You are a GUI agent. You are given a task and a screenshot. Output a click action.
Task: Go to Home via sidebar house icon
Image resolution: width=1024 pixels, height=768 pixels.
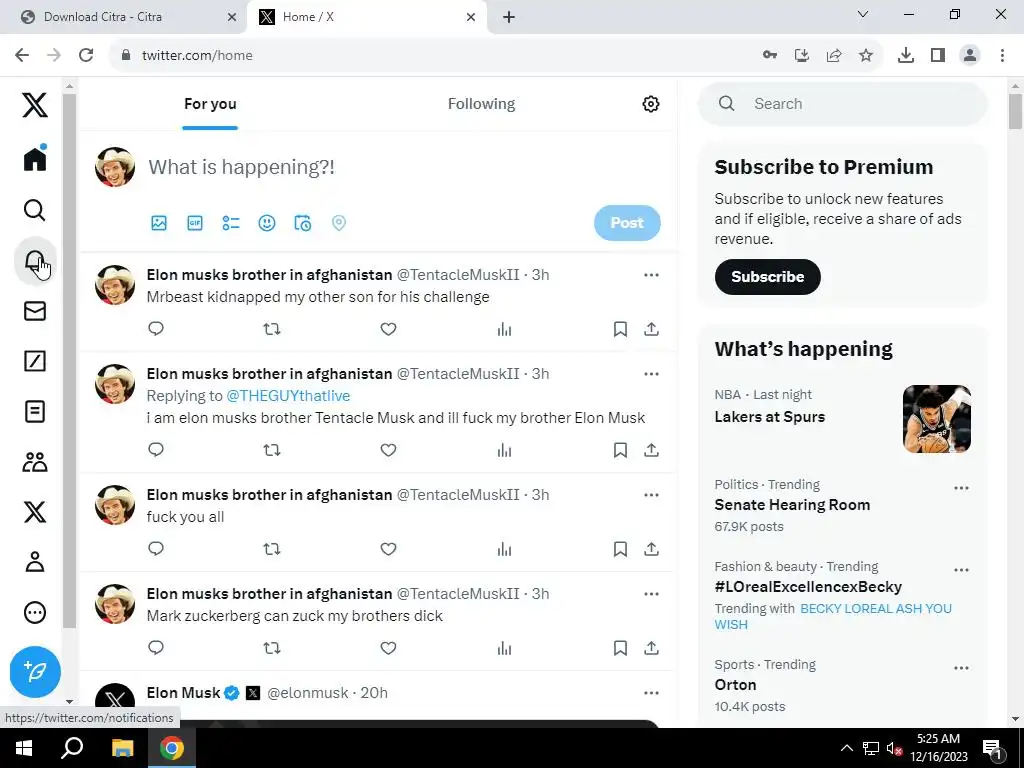[35, 159]
